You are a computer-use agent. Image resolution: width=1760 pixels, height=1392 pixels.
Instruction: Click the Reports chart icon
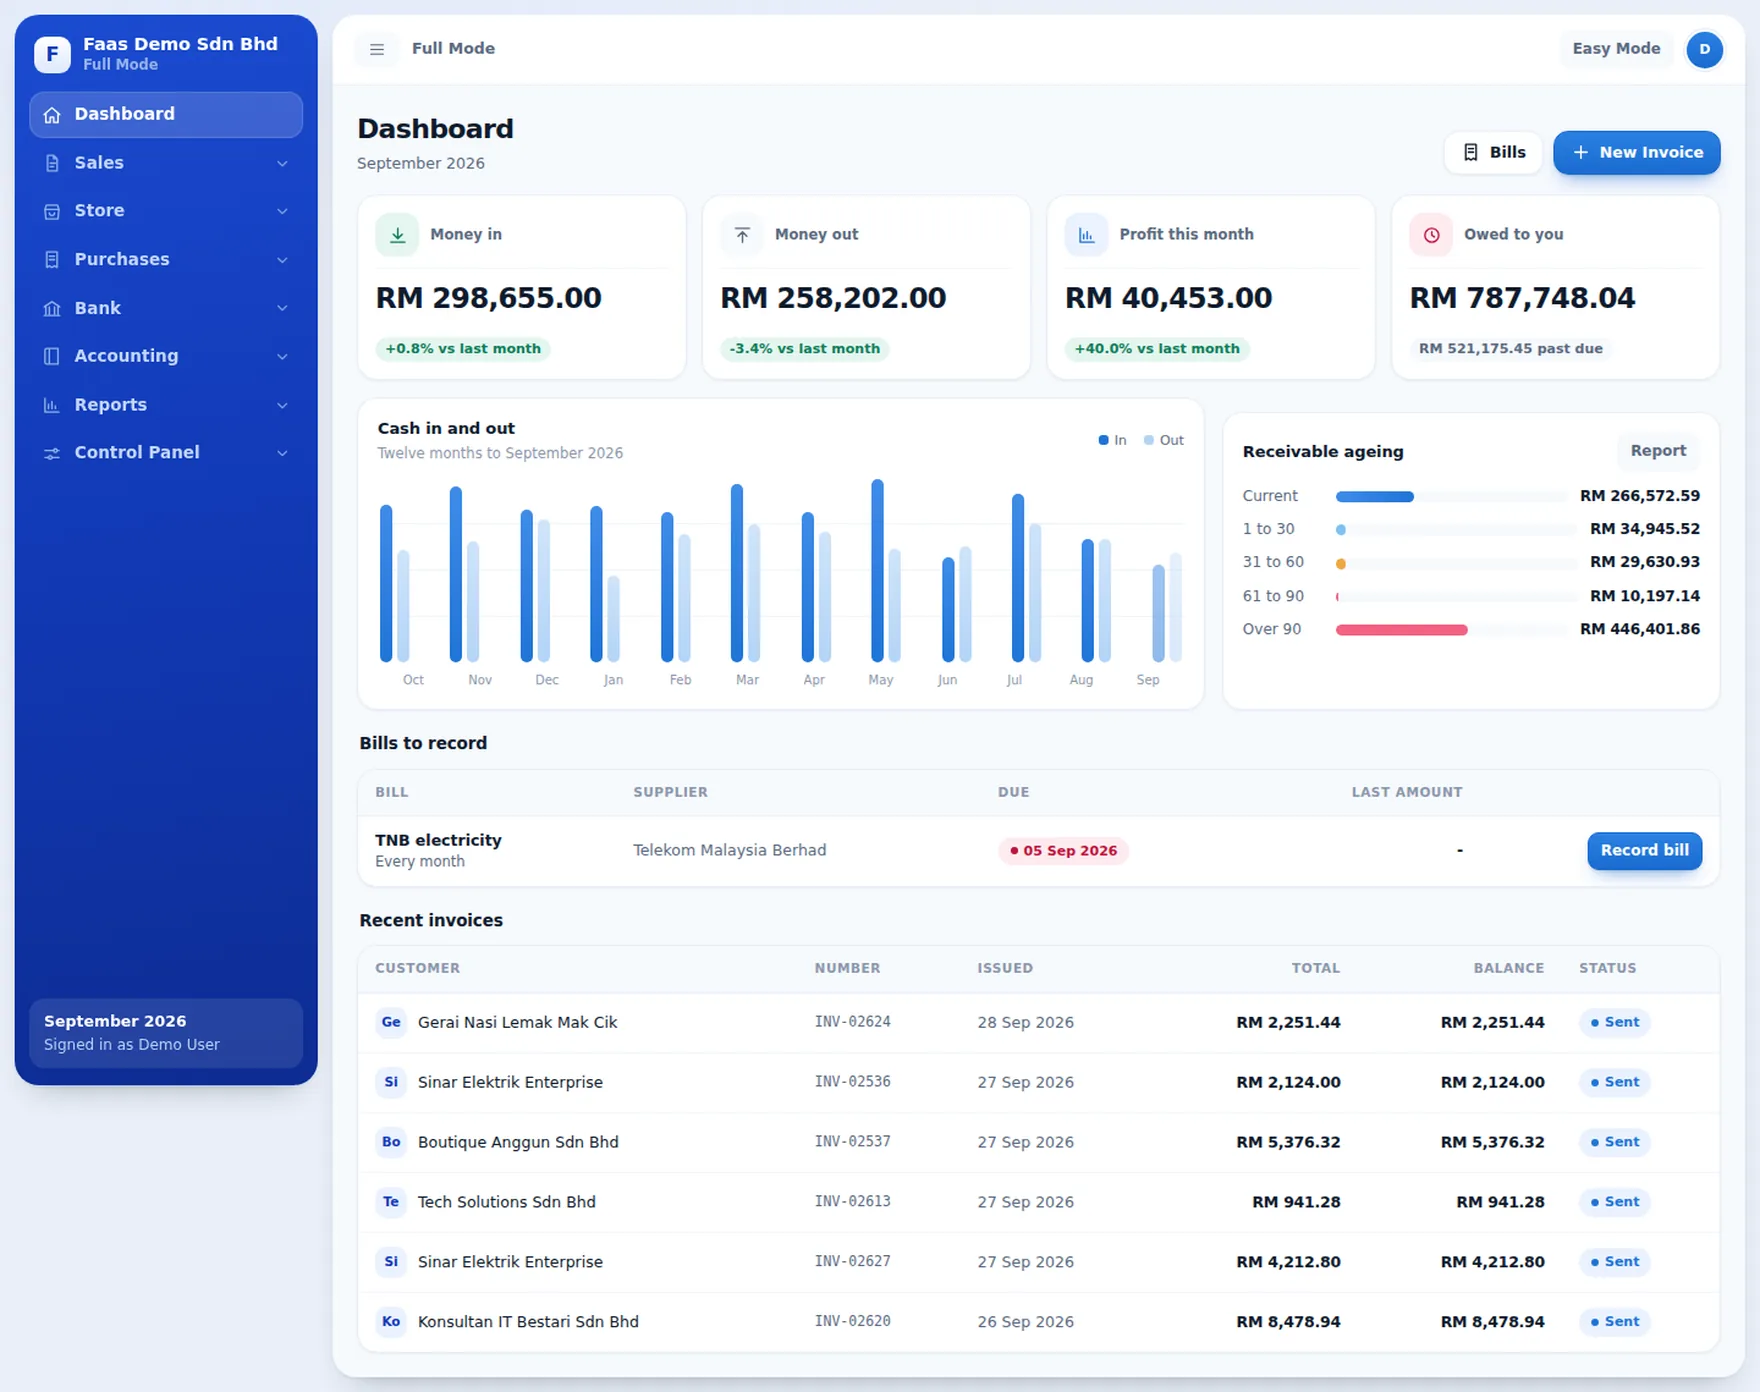point(52,405)
